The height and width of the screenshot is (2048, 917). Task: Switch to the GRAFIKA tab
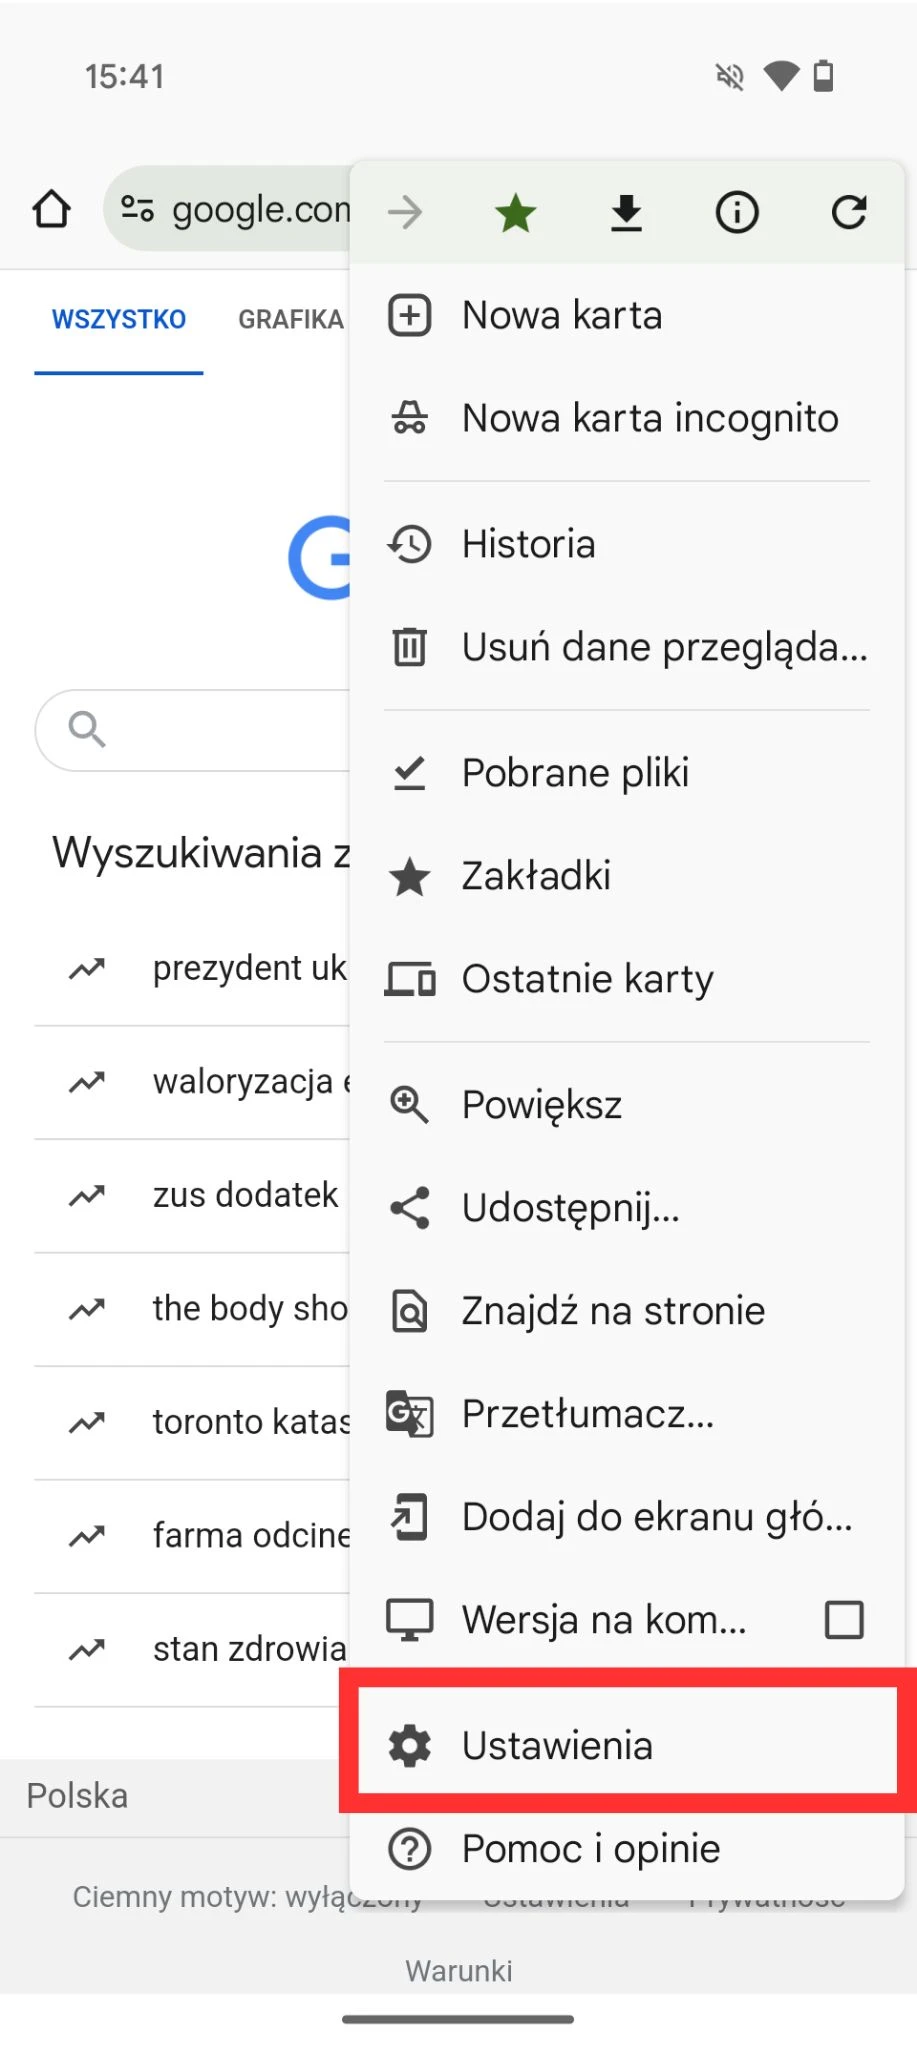(291, 320)
